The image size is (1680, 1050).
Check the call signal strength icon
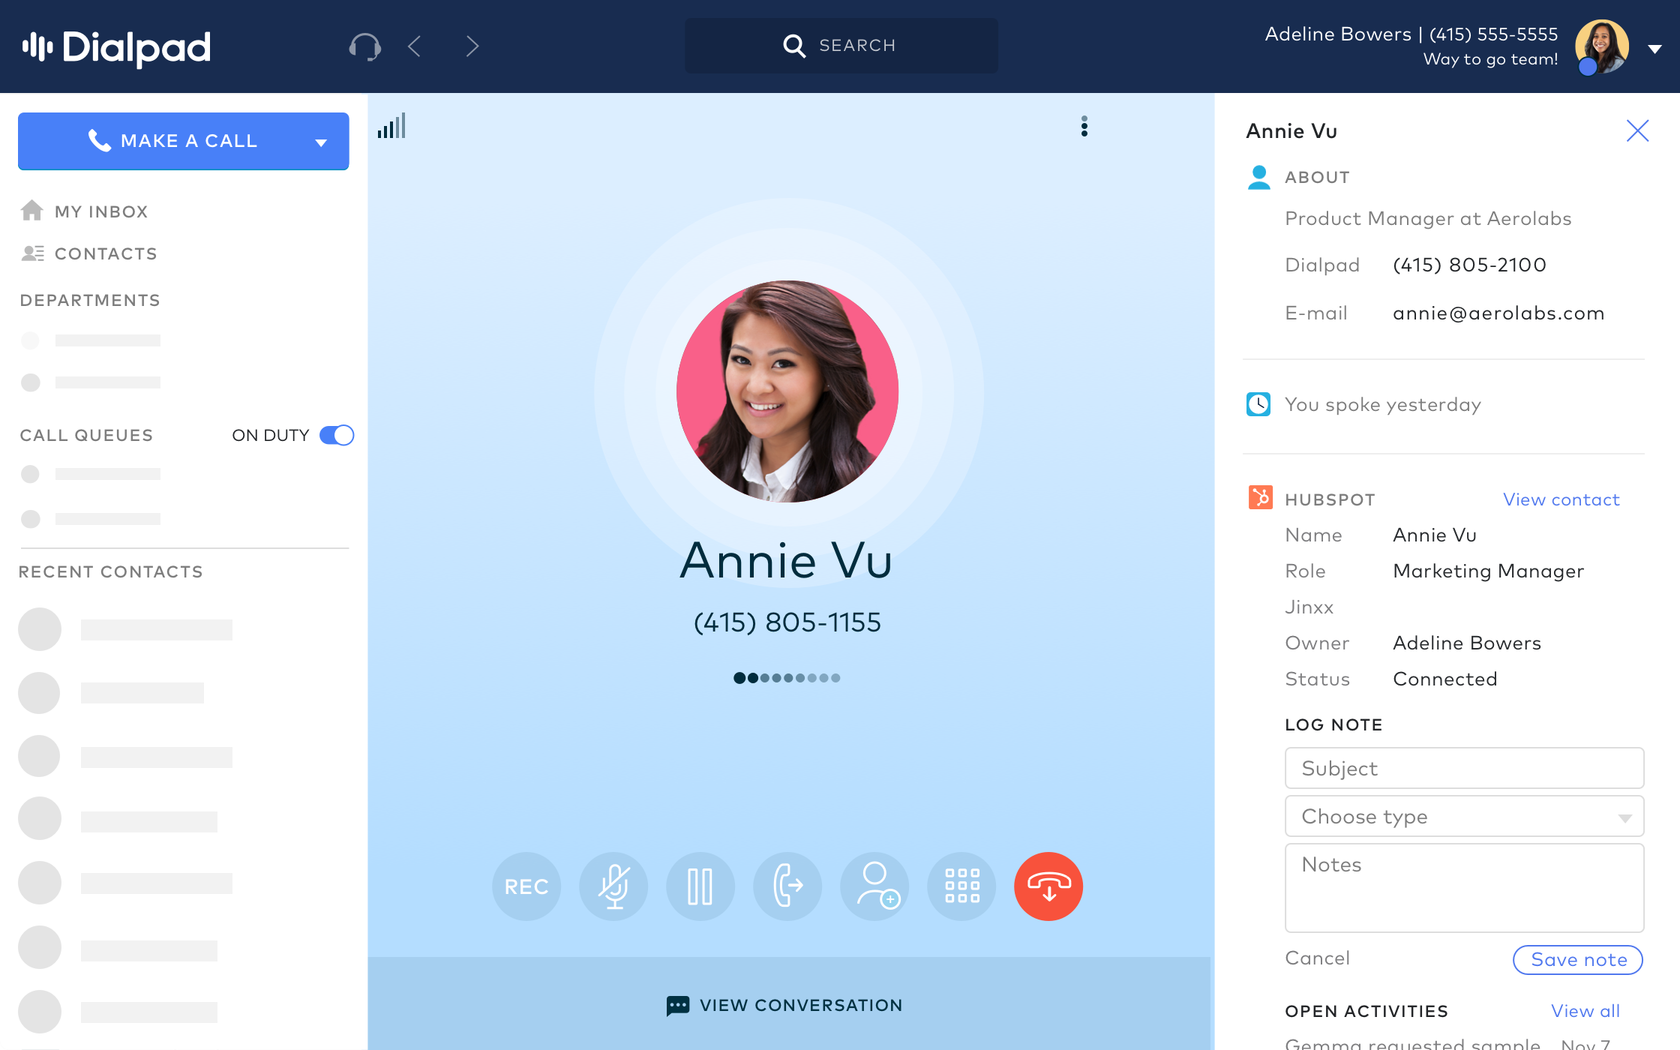click(x=392, y=126)
